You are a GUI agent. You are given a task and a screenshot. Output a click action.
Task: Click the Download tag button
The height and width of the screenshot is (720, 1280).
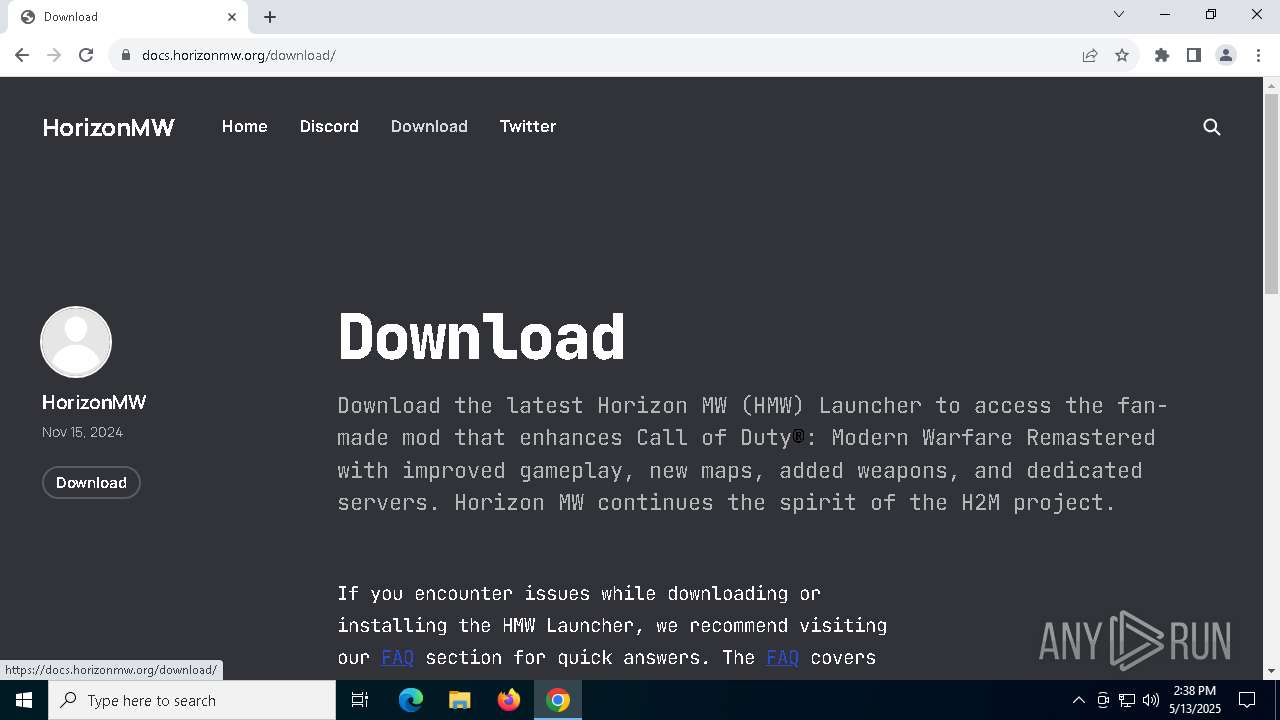[91, 482]
